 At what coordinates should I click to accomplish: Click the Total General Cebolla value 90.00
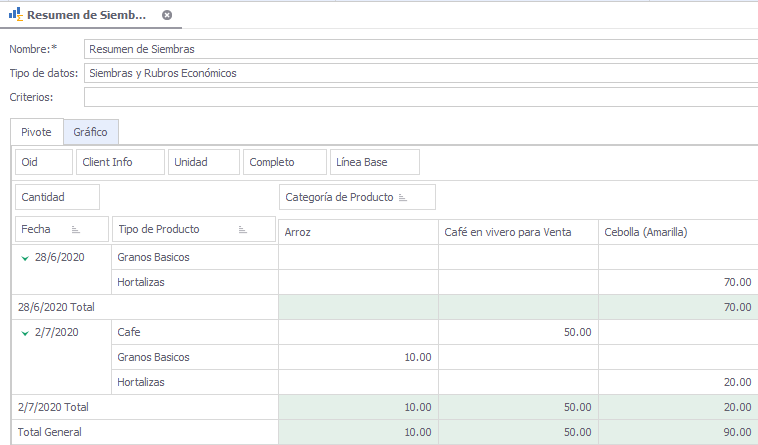click(x=737, y=433)
